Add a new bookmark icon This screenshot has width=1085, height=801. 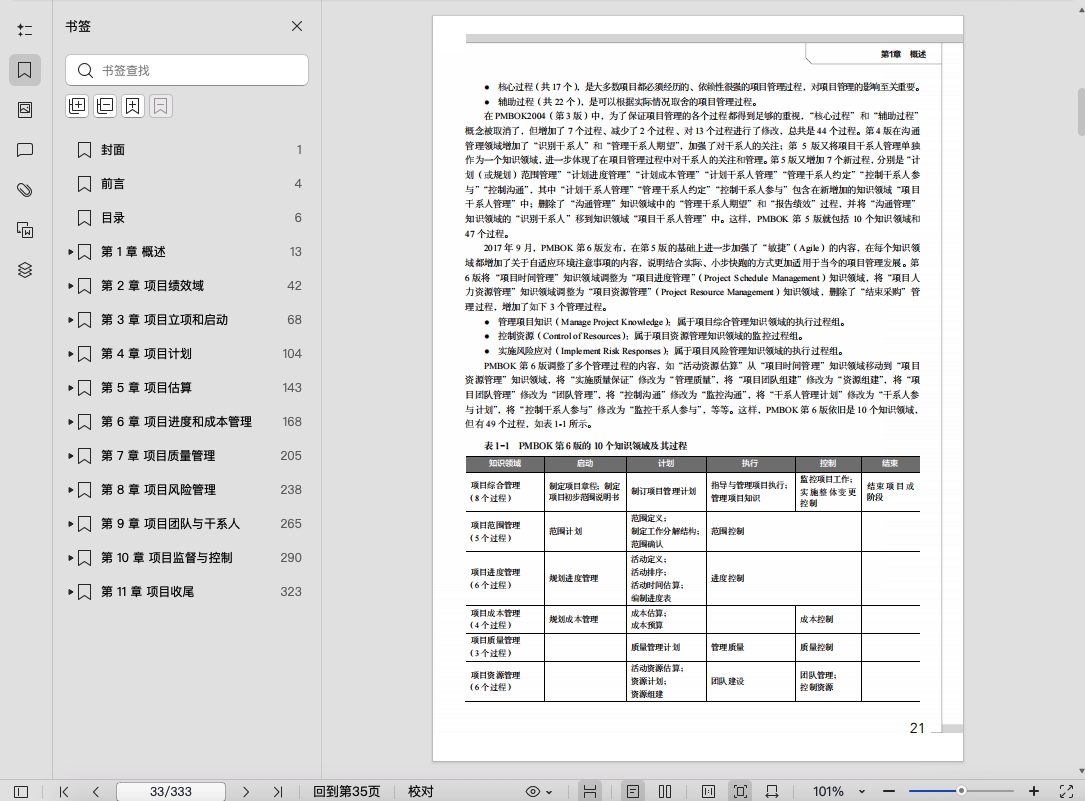click(132, 106)
